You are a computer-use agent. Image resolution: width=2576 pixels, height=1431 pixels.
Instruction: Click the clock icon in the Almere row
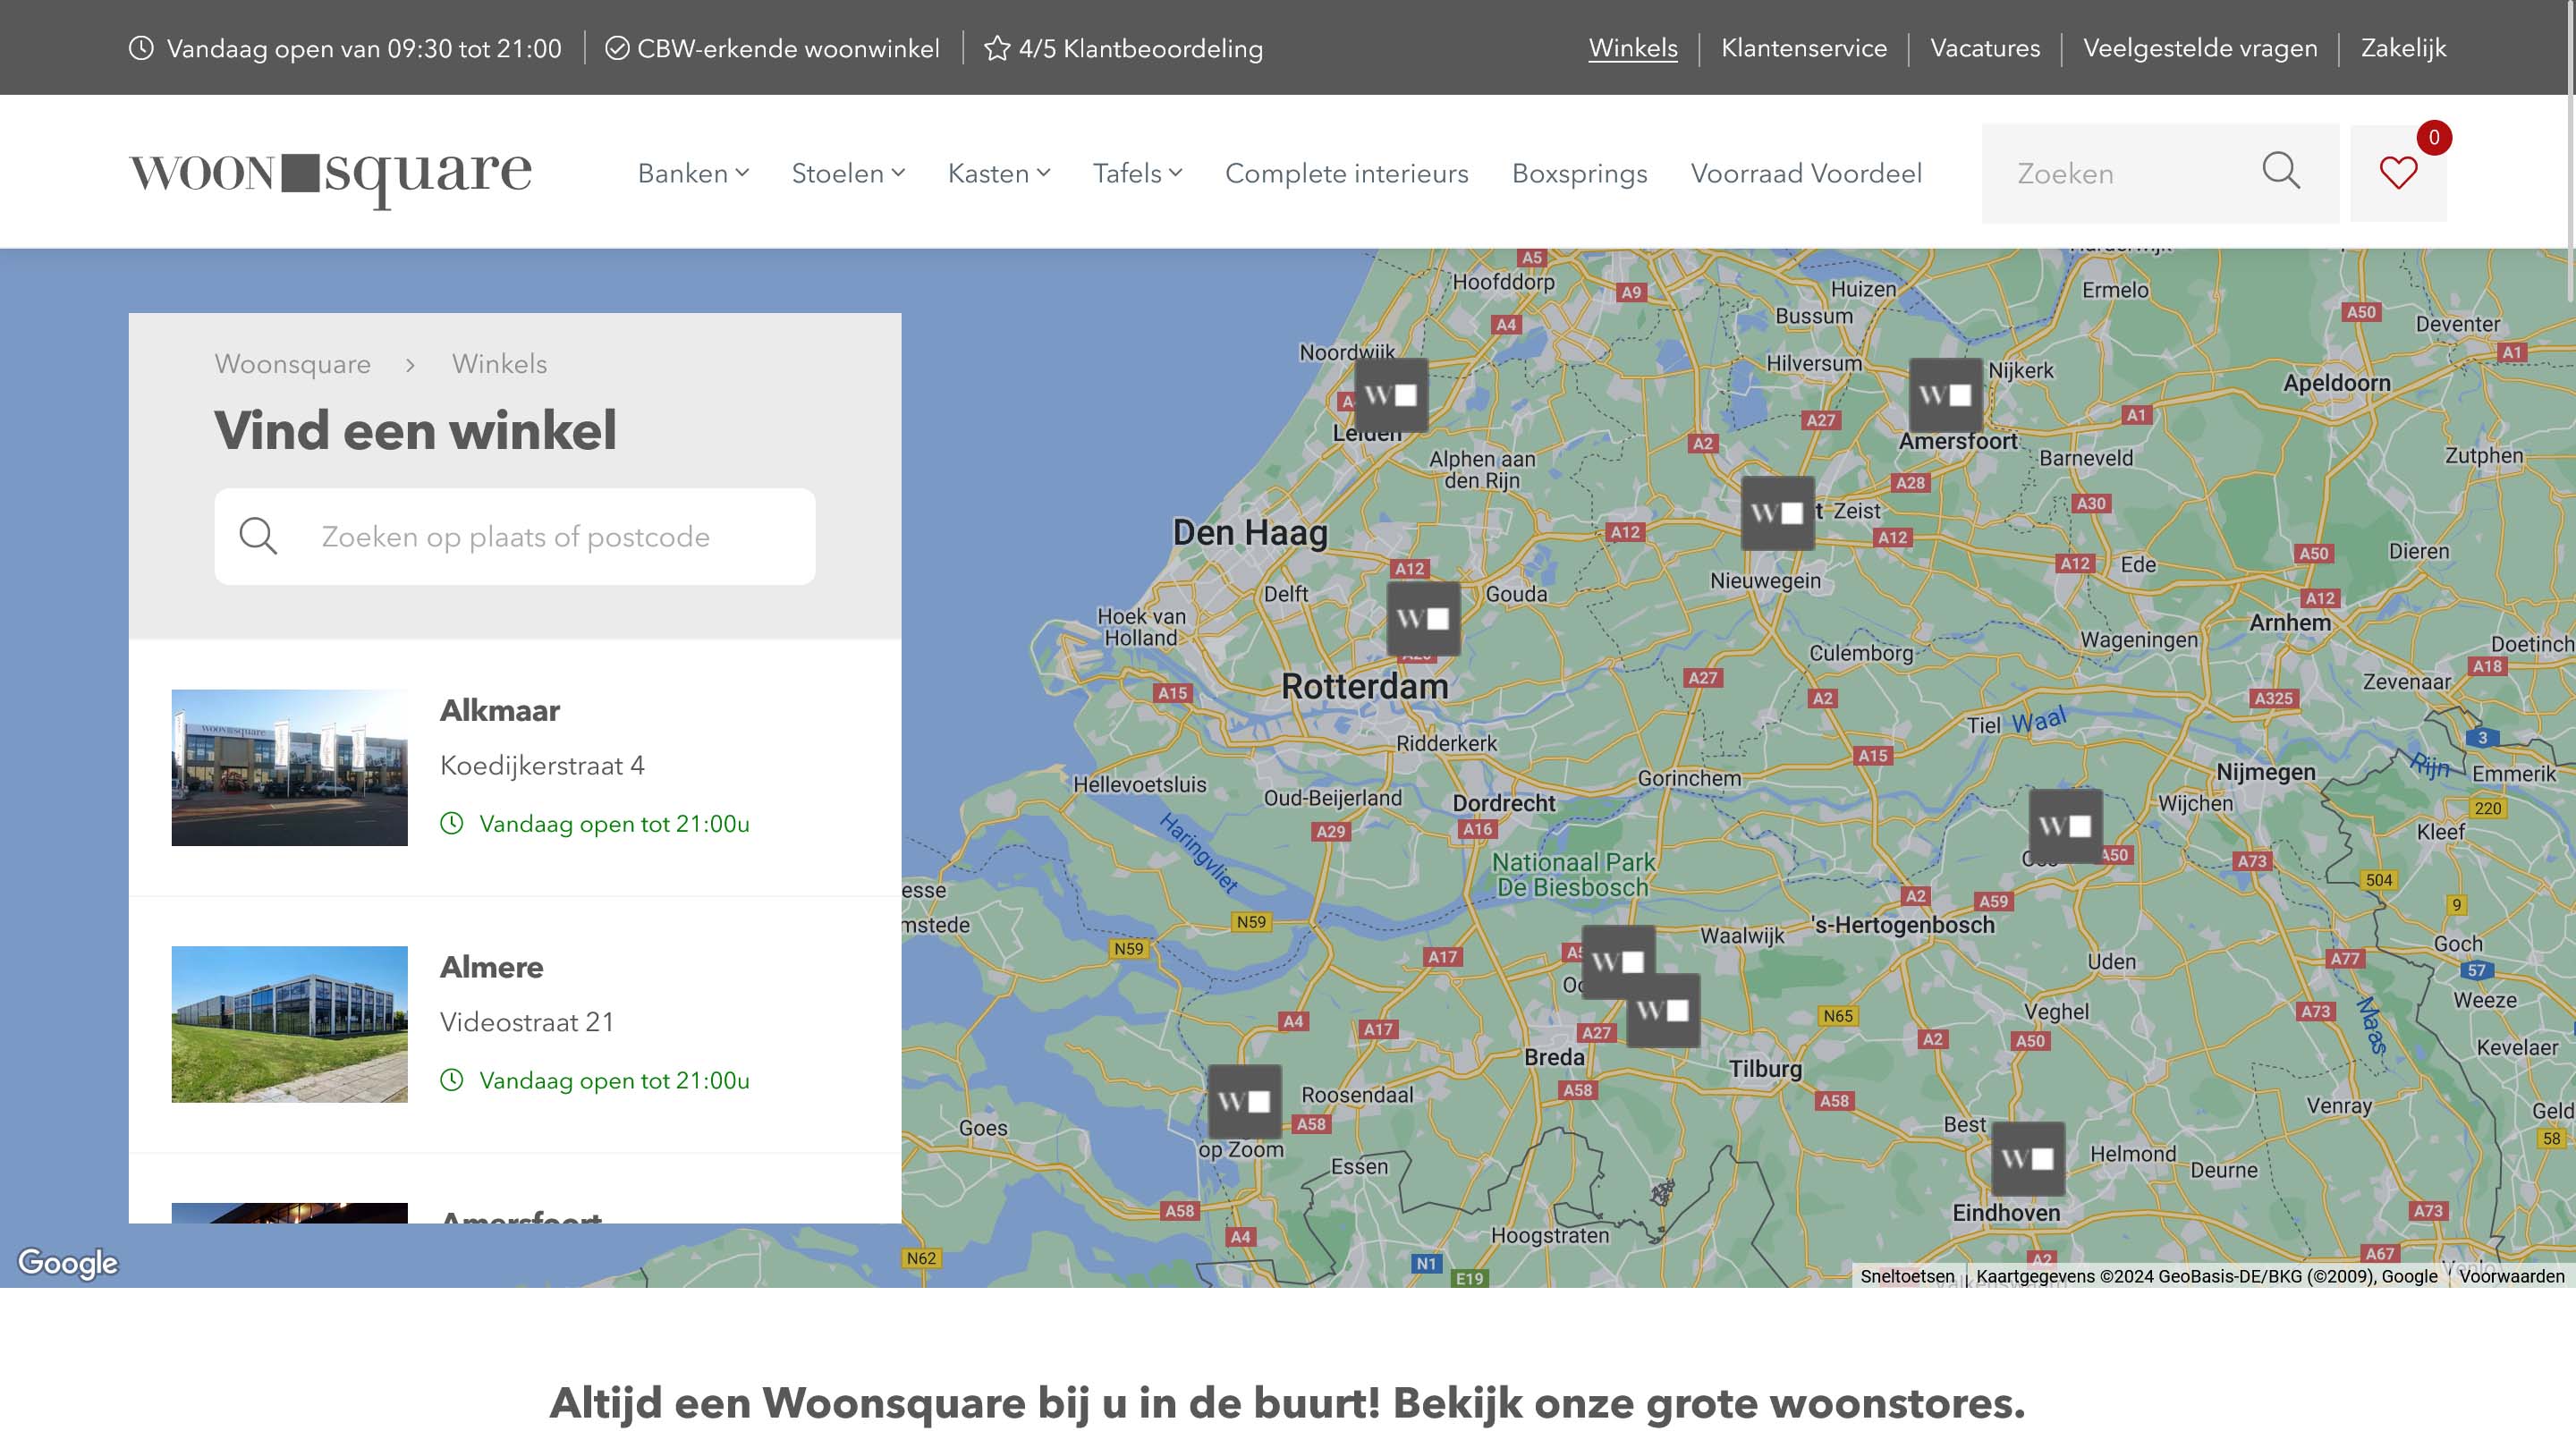pos(452,1080)
